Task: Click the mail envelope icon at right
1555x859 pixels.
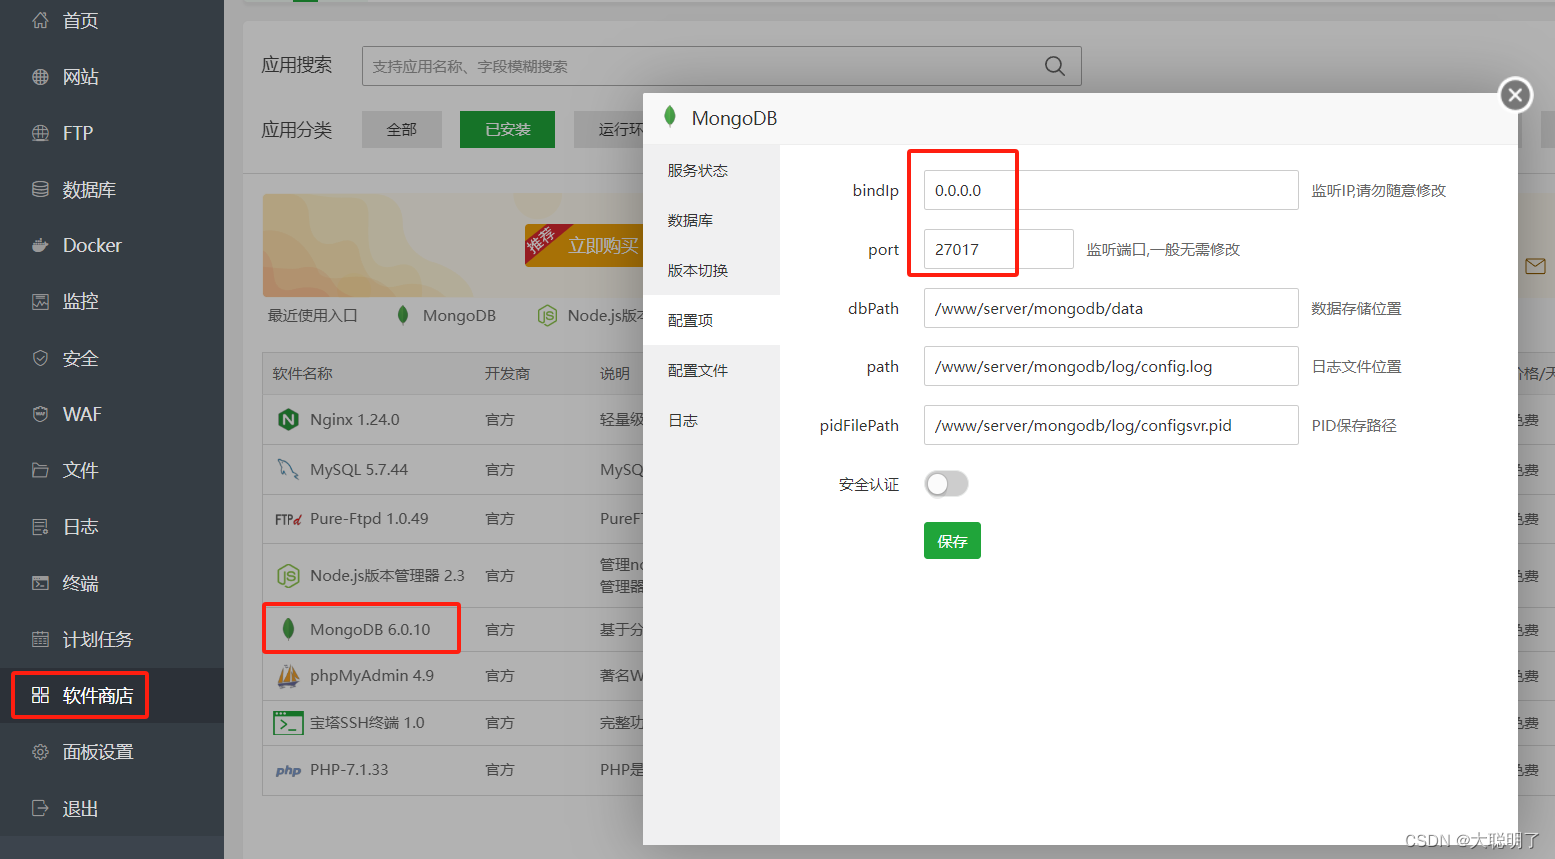Action: tap(1535, 266)
